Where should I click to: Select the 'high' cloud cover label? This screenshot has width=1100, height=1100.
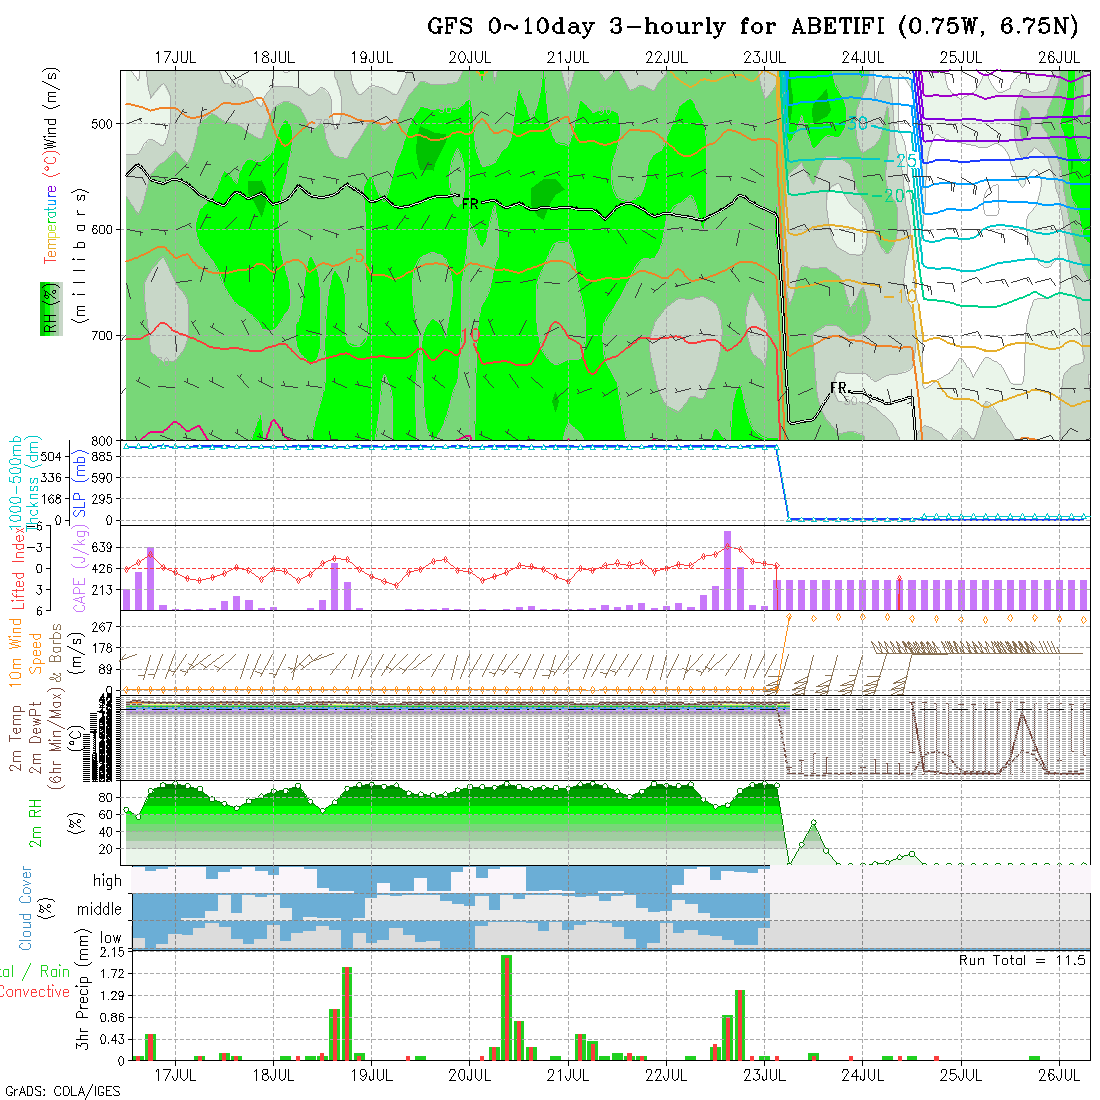pyautogui.click(x=107, y=881)
